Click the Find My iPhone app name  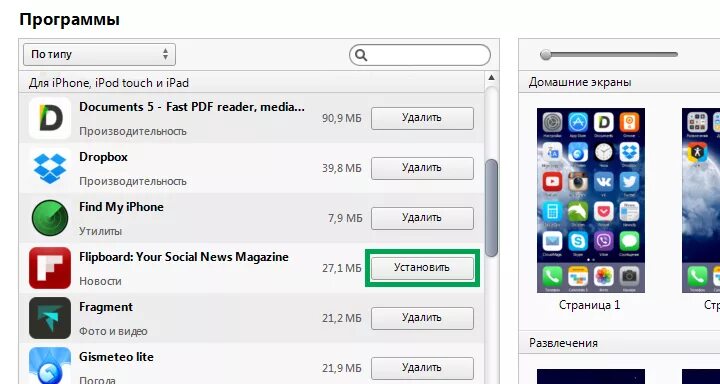121,207
